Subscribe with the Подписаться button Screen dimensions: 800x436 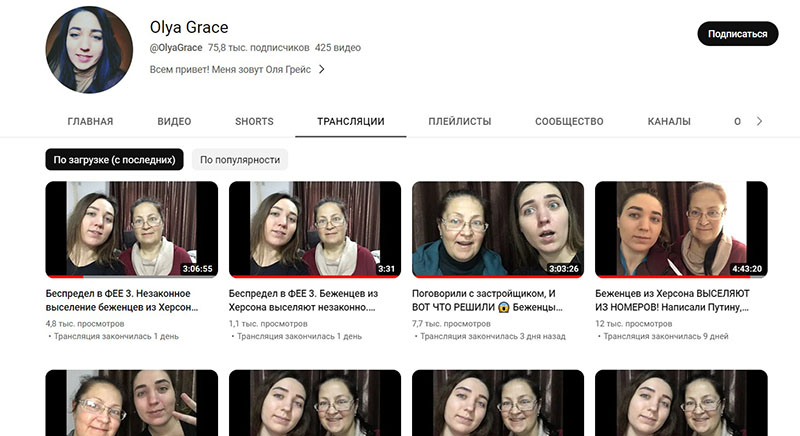[737, 34]
